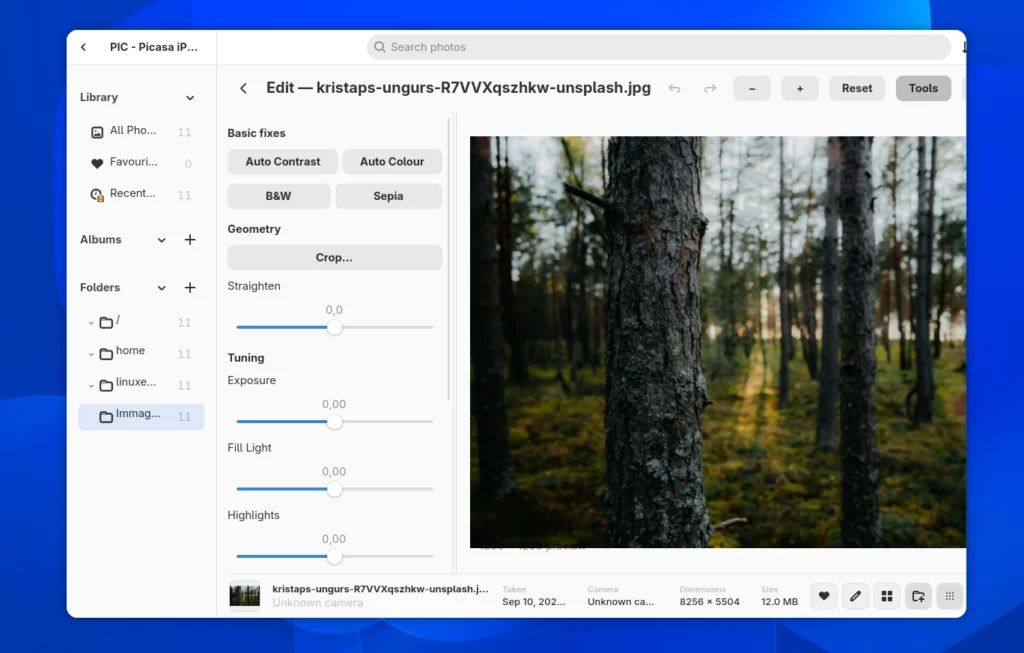Image resolution: width=1024 pixels, height=653 pixels.
Task: Collapse the Folders section chevron
Action: 161,288
